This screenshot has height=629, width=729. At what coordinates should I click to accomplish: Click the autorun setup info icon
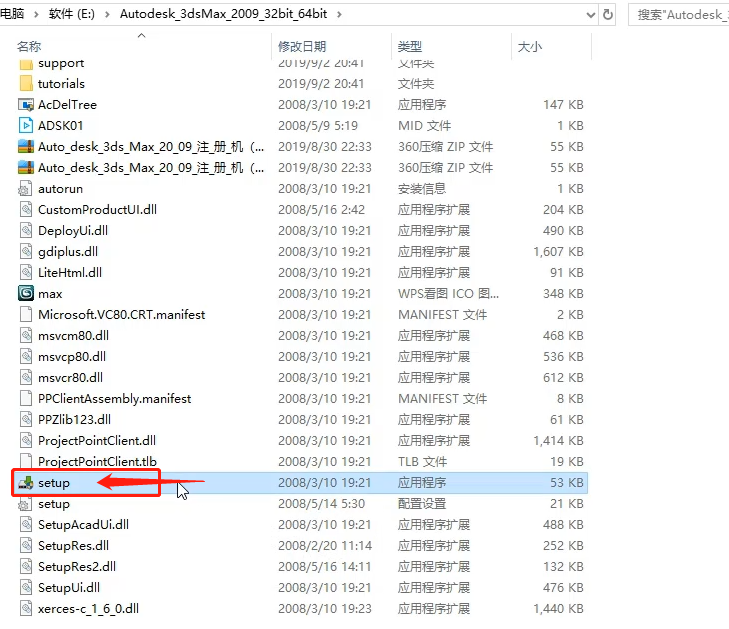click(x=26, y=189)
